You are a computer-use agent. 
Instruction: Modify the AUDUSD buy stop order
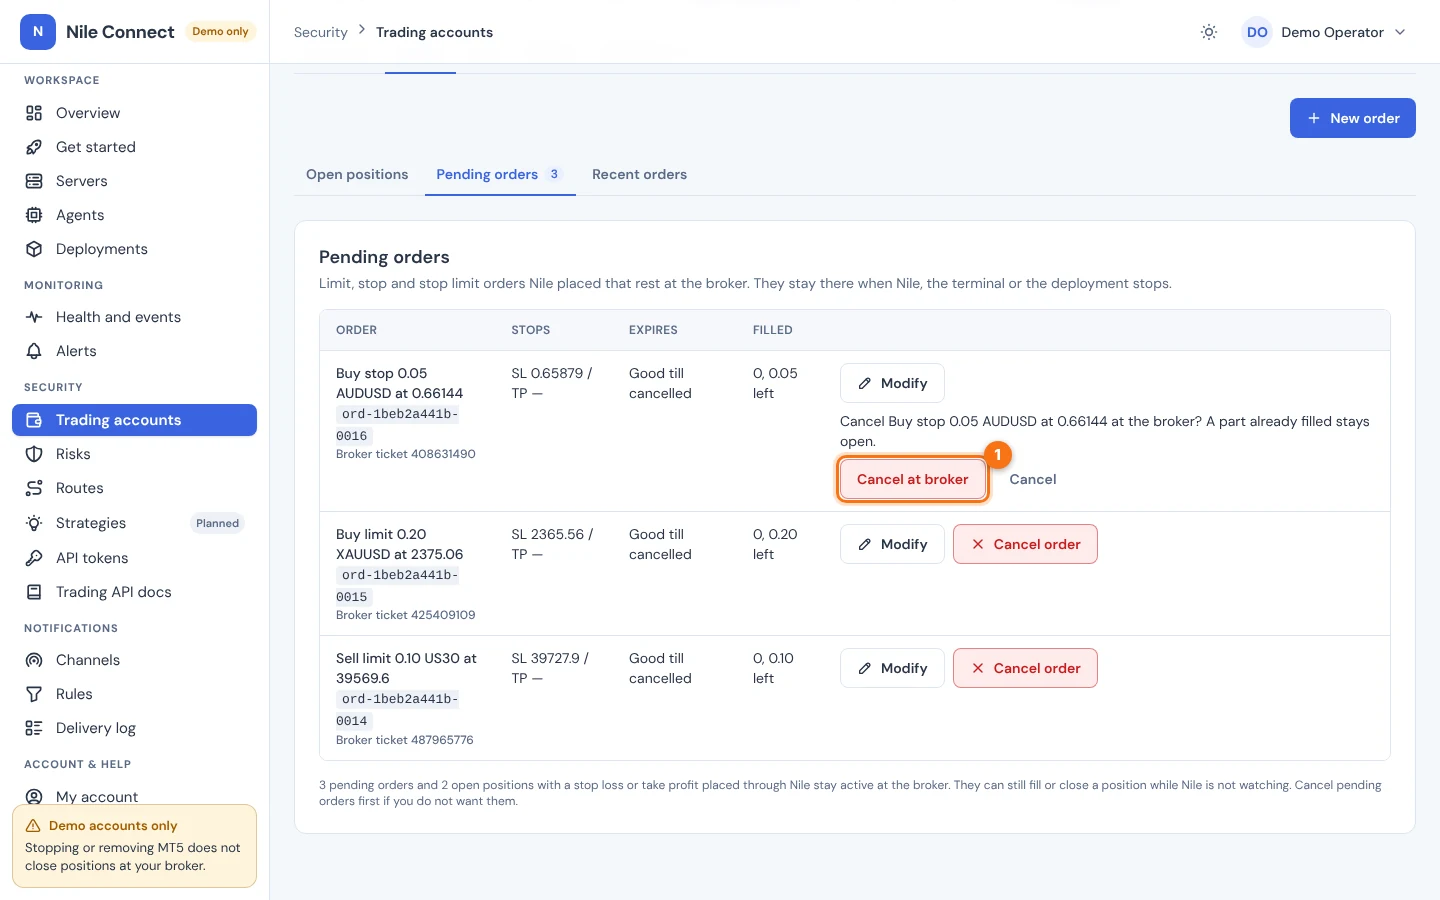click(x=892, y=383)
